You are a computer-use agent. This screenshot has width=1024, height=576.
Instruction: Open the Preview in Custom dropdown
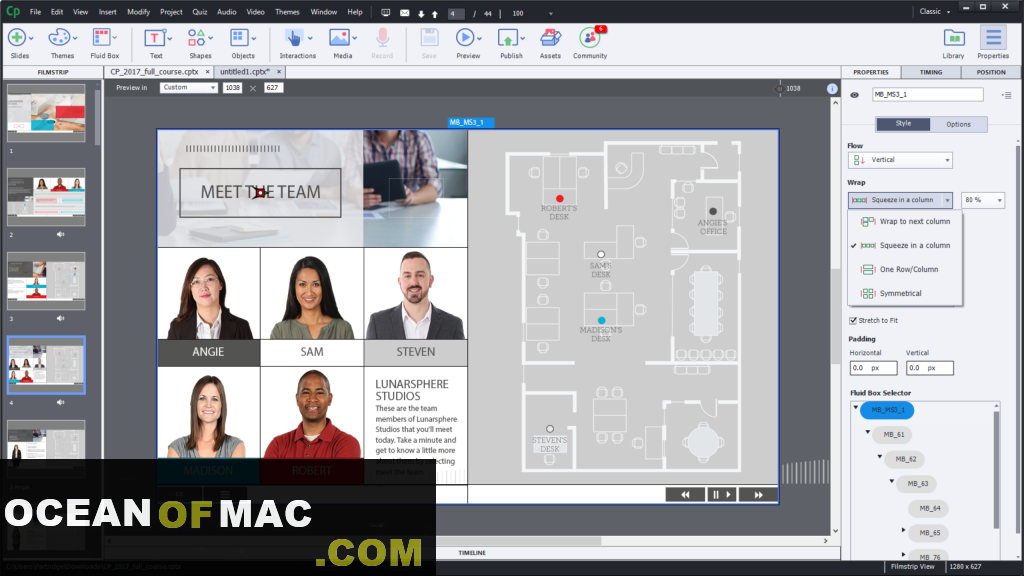click(x=188, y=88)
